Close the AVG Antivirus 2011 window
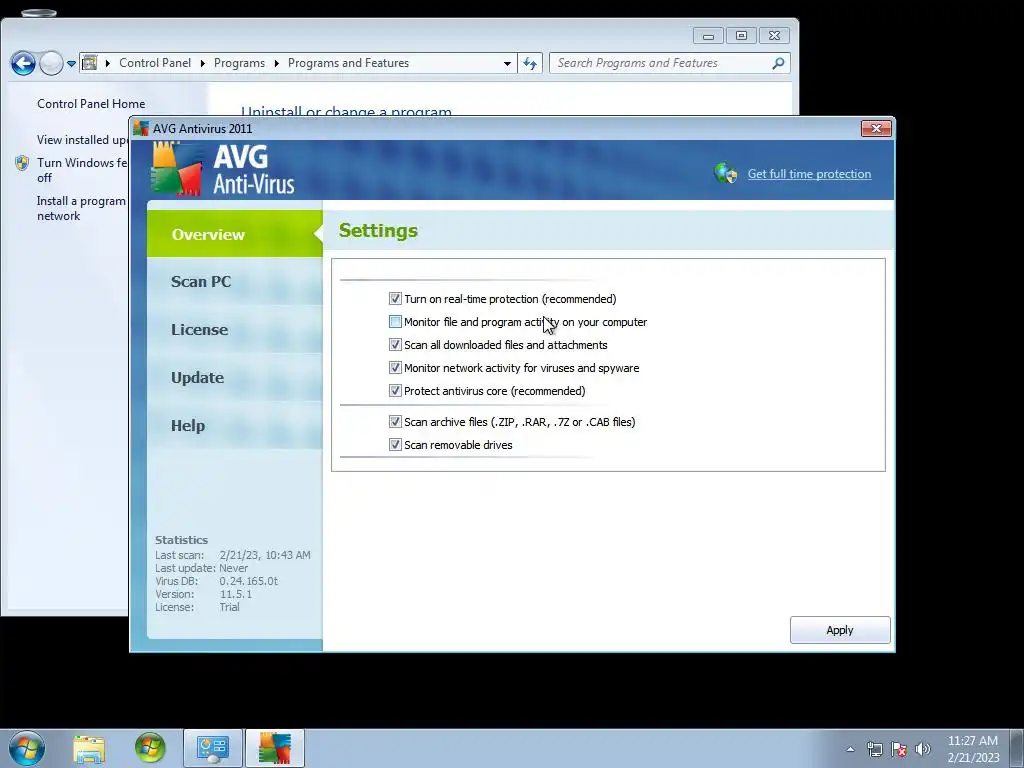The image size is (1024, 768). coord(876,129)
